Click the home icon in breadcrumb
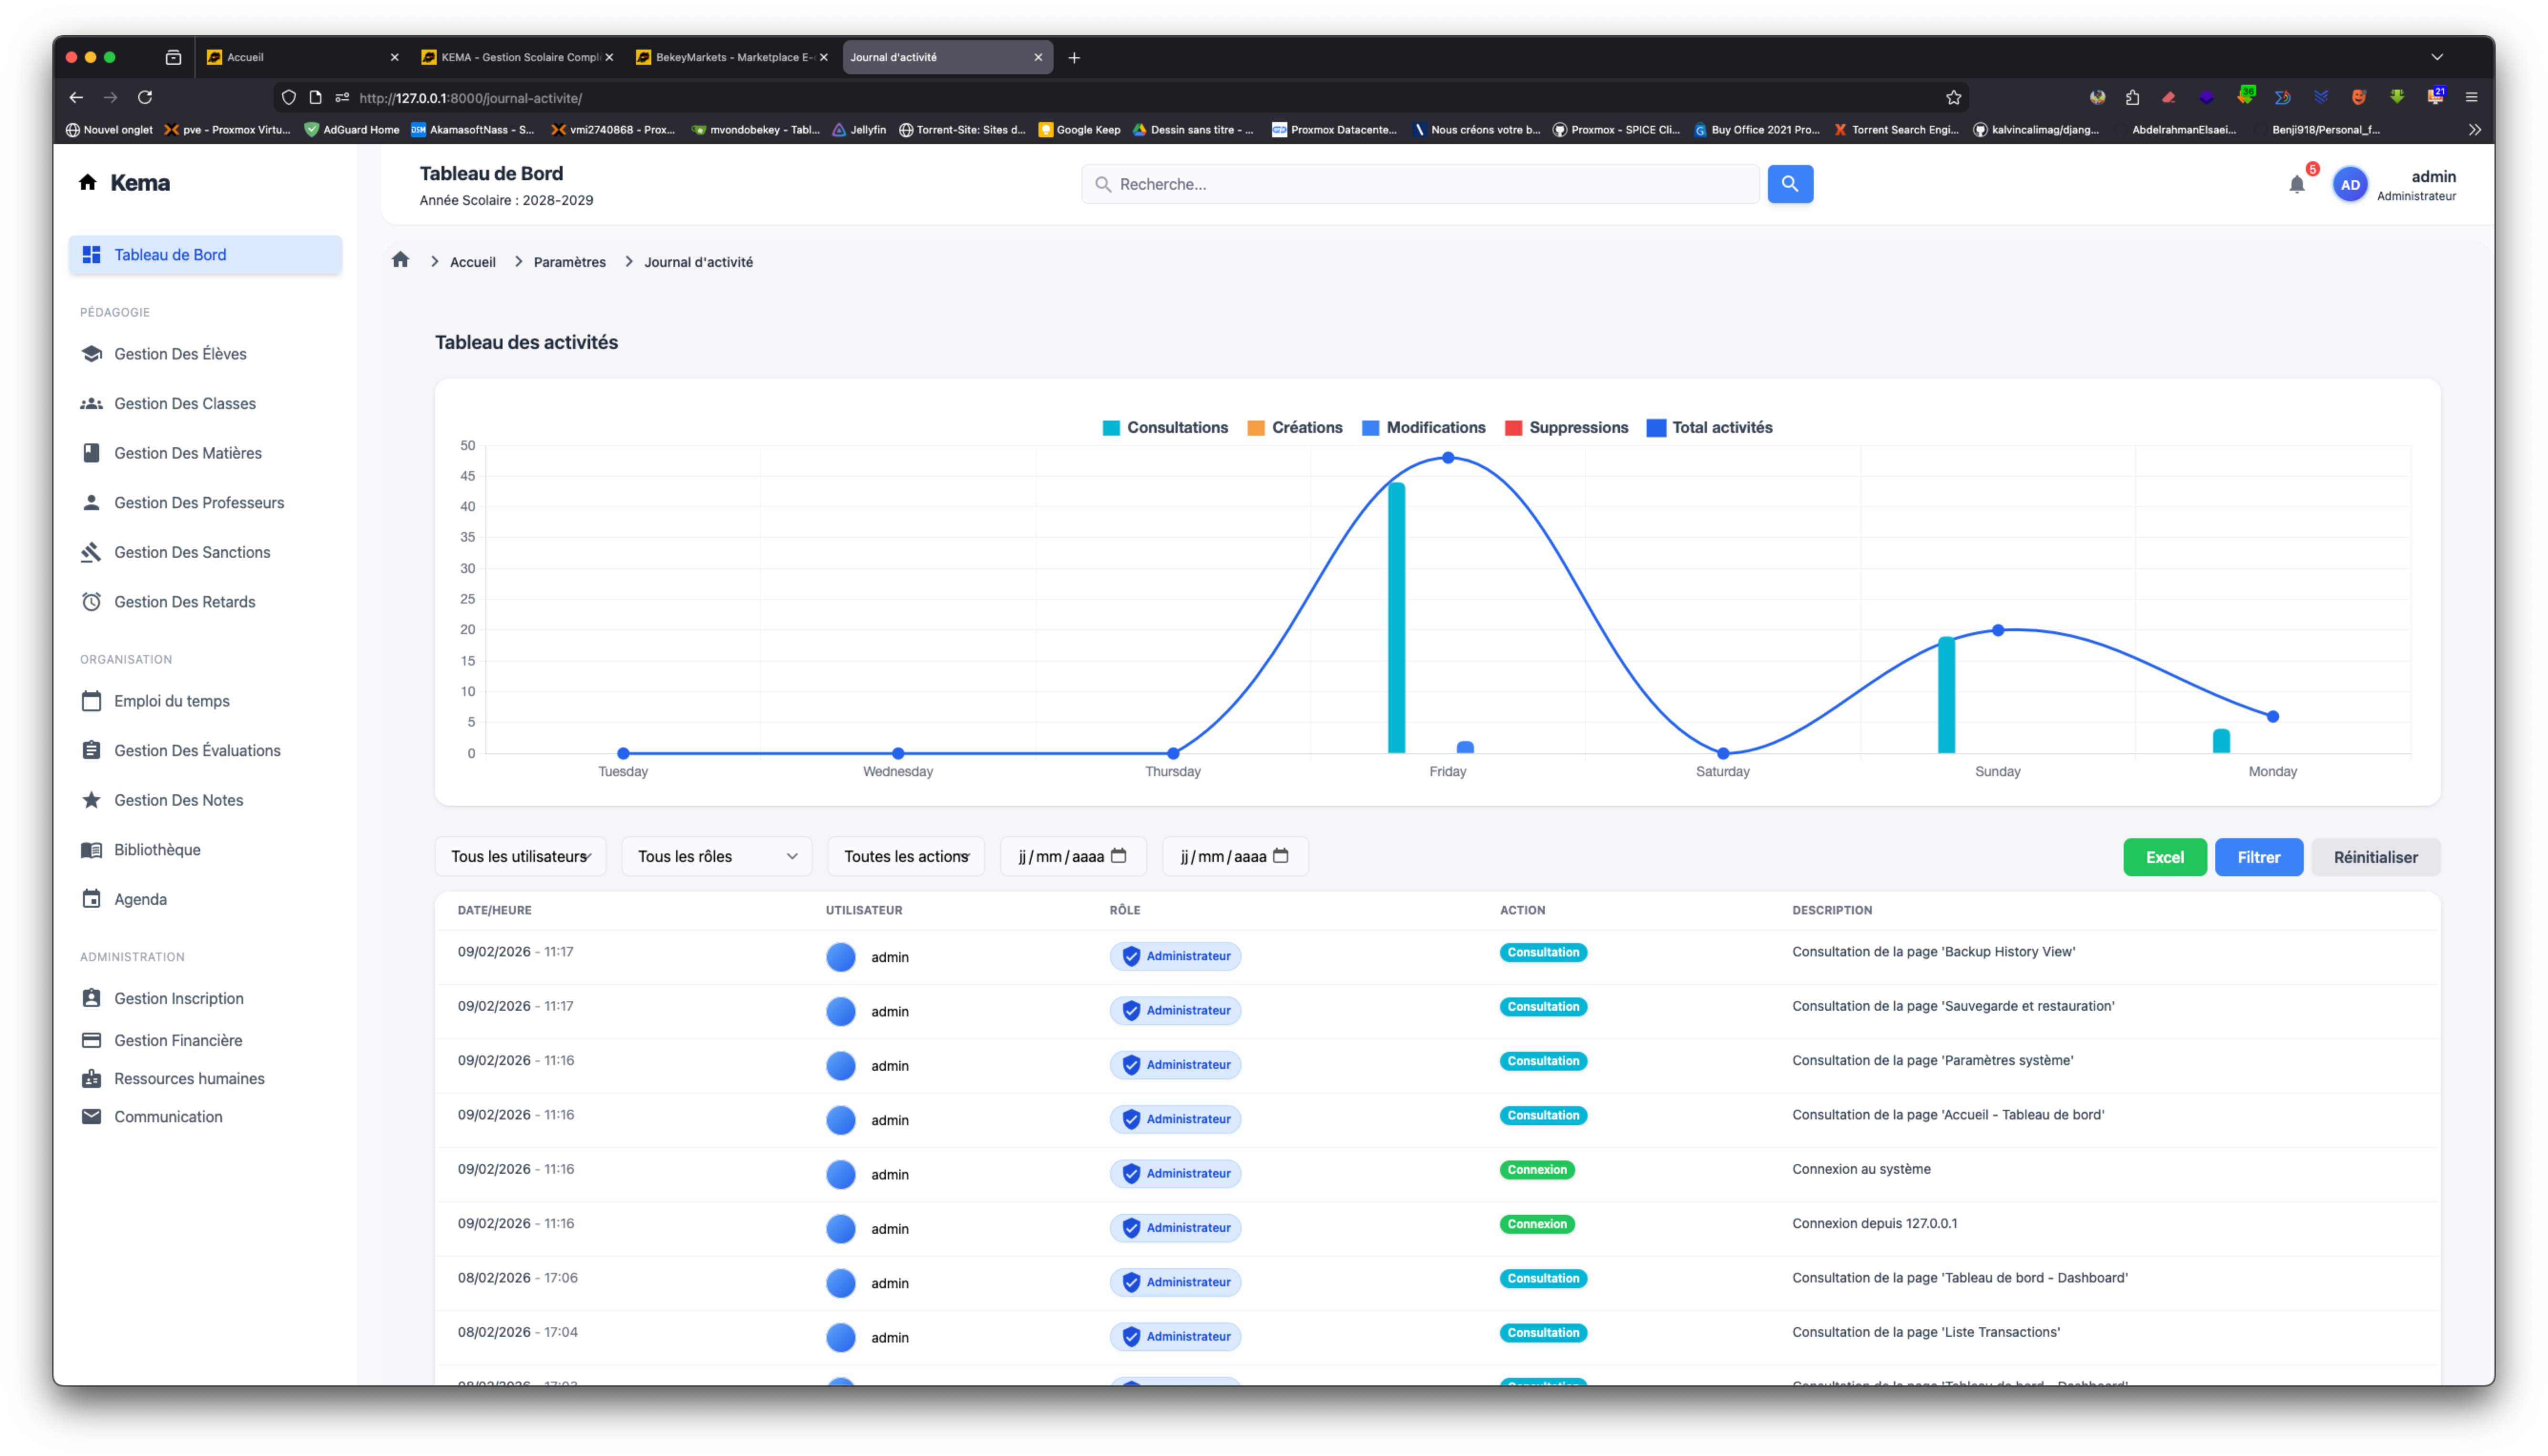The width and height of the screenshot is (2548, 1456). point(401,261)
